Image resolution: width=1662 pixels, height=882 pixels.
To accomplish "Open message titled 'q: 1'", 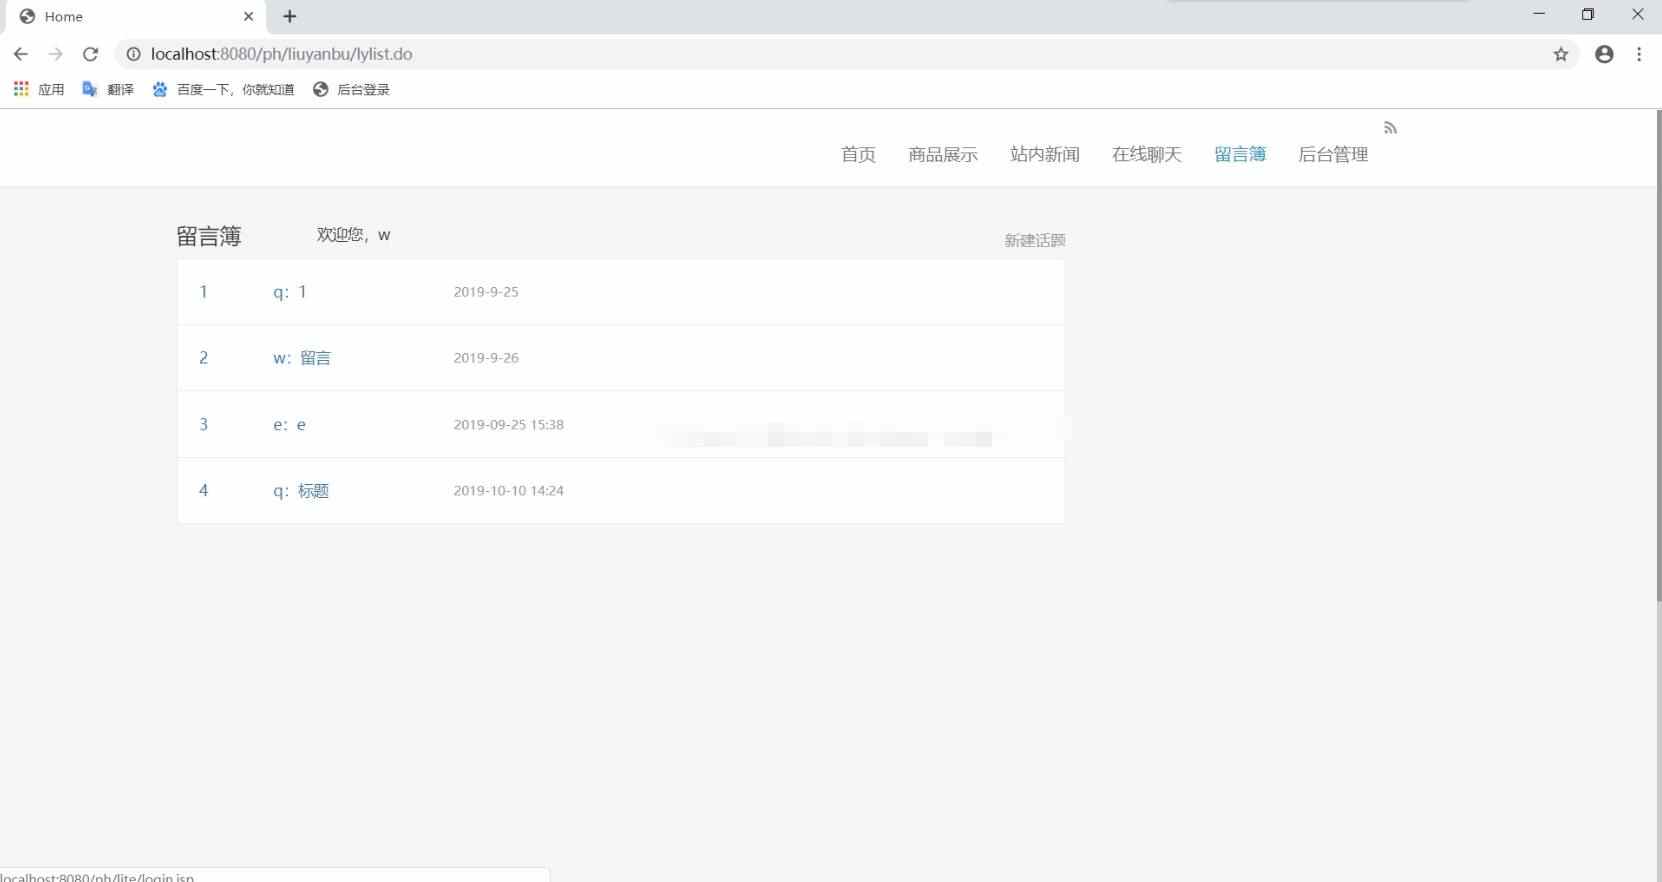I will pos(290,292).
